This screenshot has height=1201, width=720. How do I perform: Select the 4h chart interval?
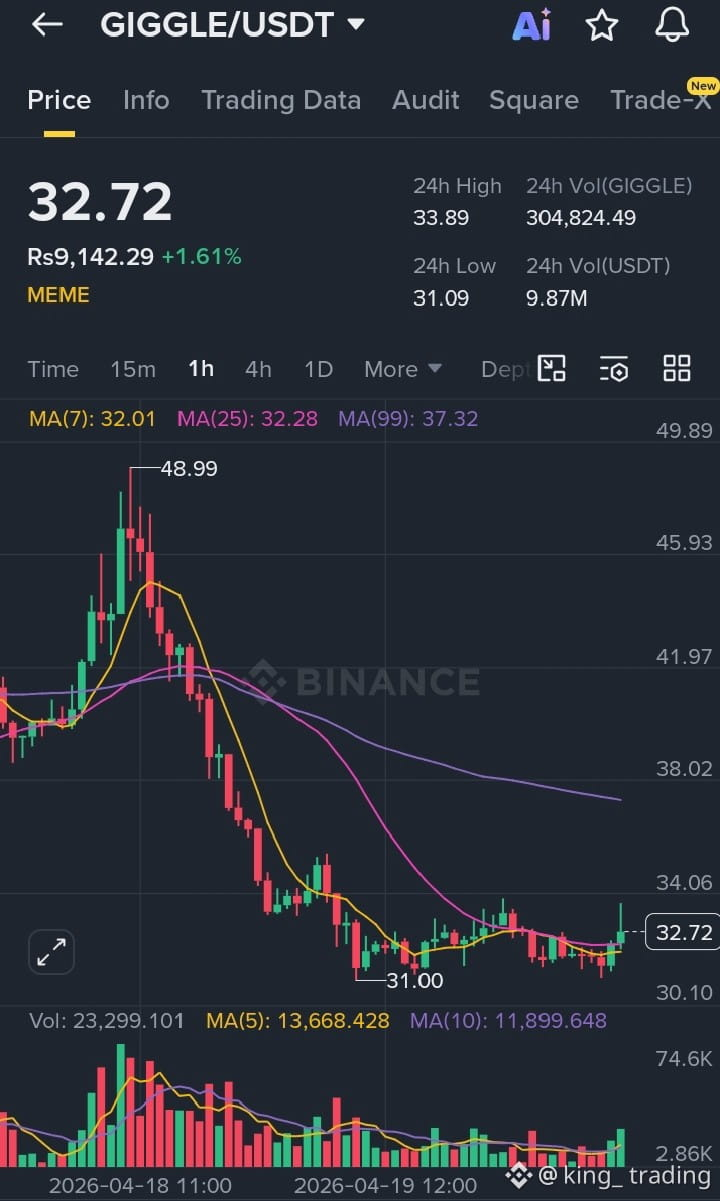(258, 369)
